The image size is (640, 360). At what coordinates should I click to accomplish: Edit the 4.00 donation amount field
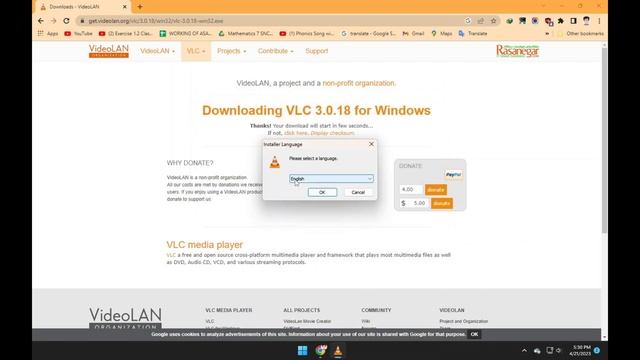coord(411,189)
